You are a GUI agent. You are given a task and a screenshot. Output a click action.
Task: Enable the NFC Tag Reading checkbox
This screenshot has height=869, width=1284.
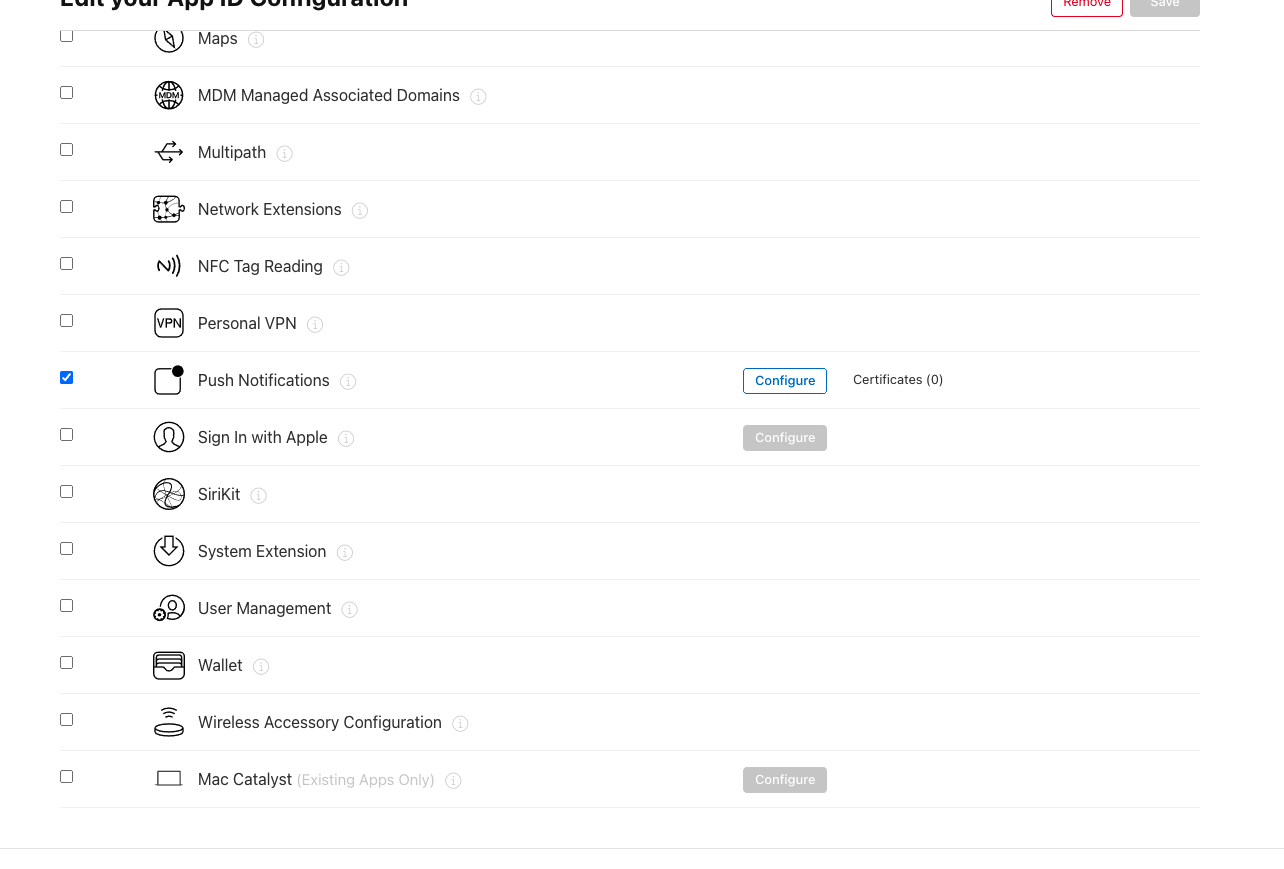pos(67,263)
